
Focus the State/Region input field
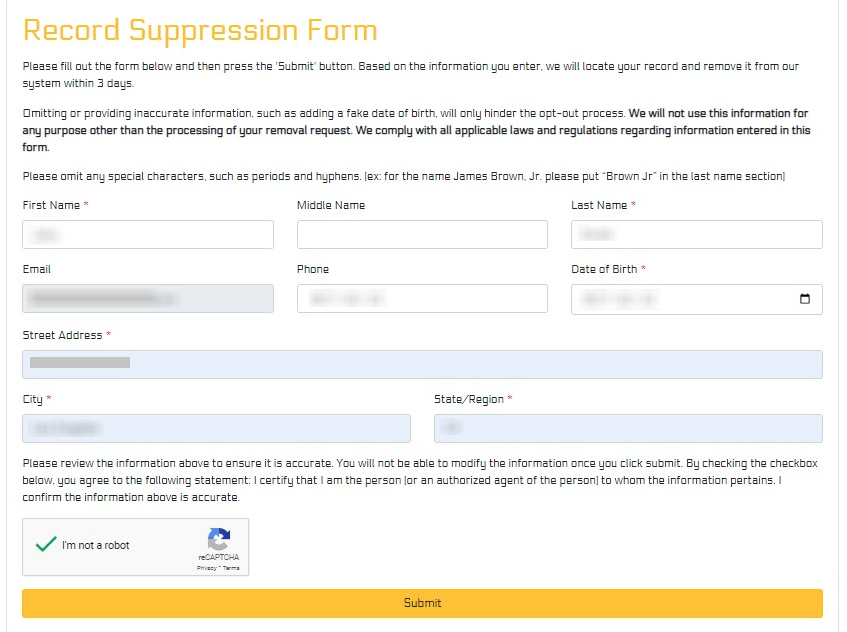[x=627, y=428]
